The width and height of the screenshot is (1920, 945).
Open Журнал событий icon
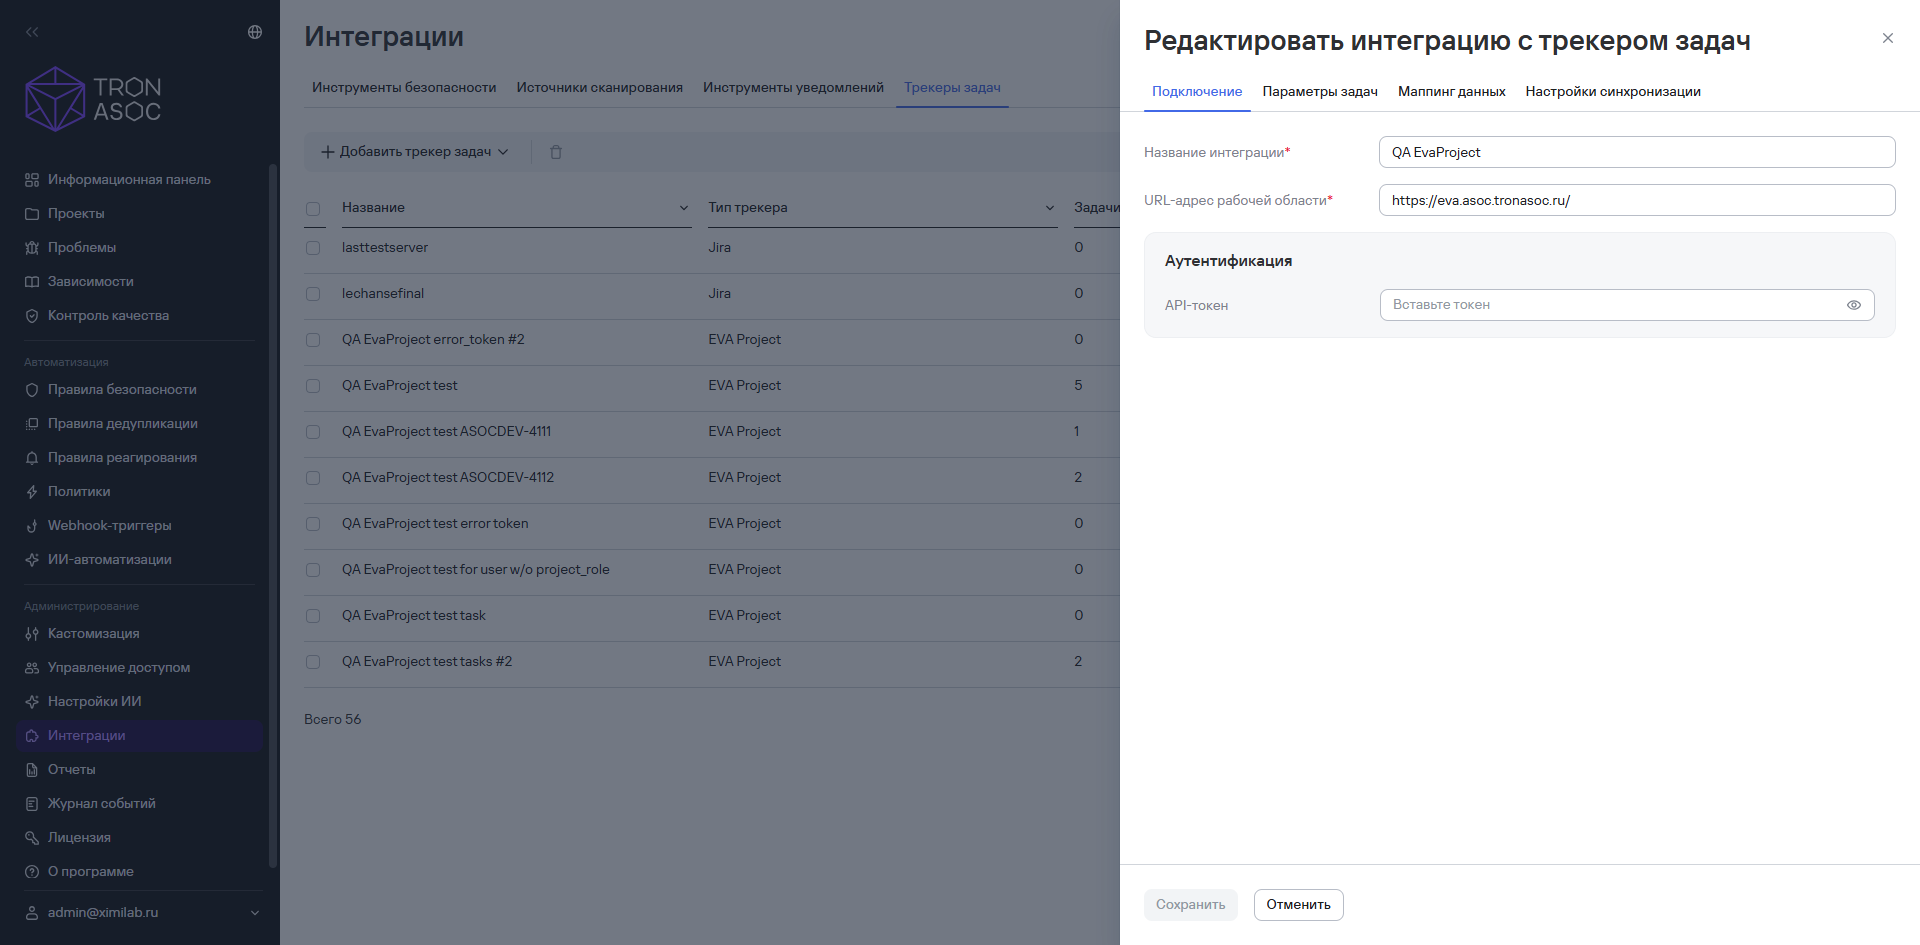32,804
